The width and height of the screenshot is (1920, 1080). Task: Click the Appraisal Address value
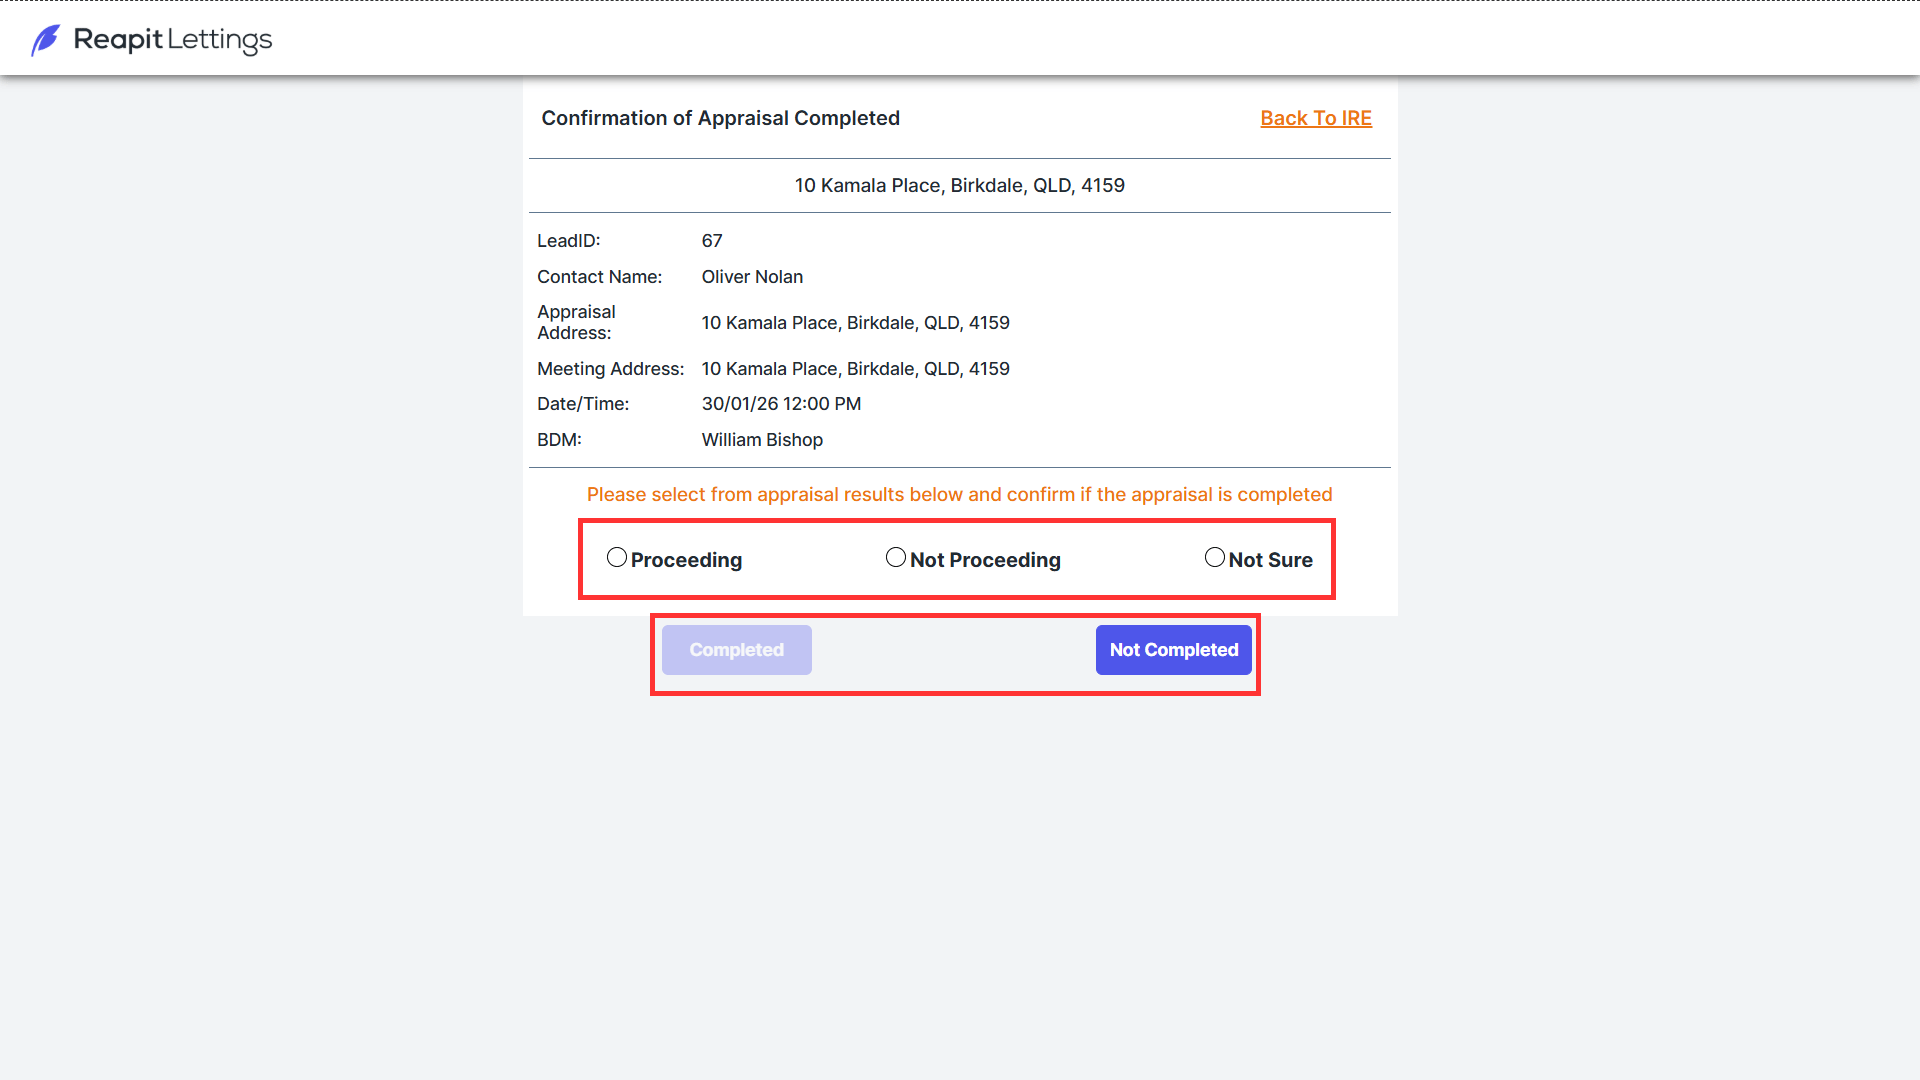856,323
